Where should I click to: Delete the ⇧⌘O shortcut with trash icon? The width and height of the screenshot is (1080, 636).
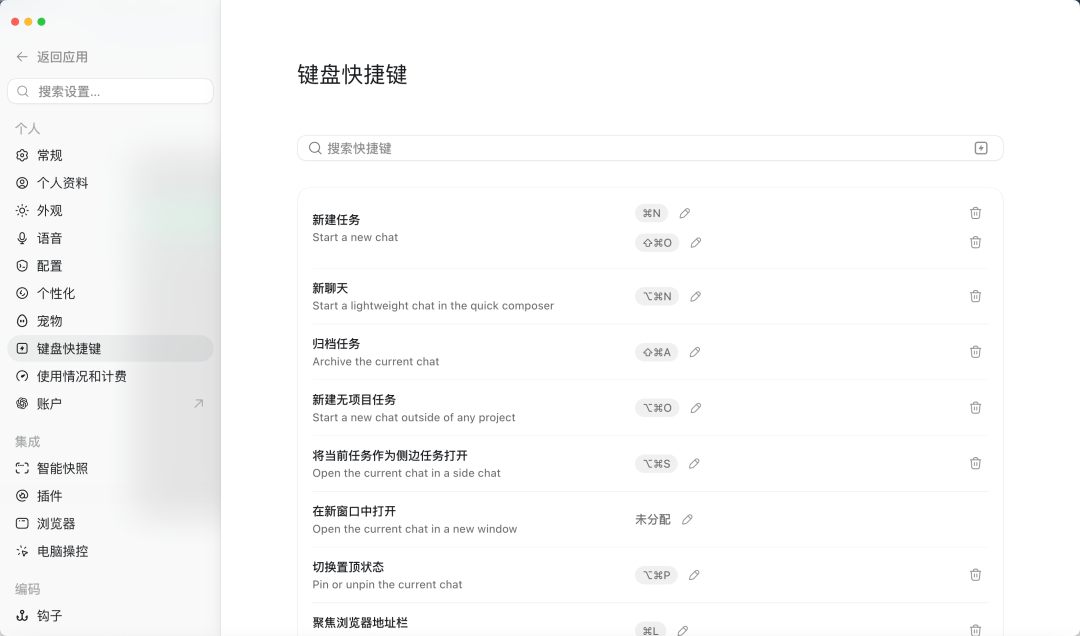pos(975,243)
